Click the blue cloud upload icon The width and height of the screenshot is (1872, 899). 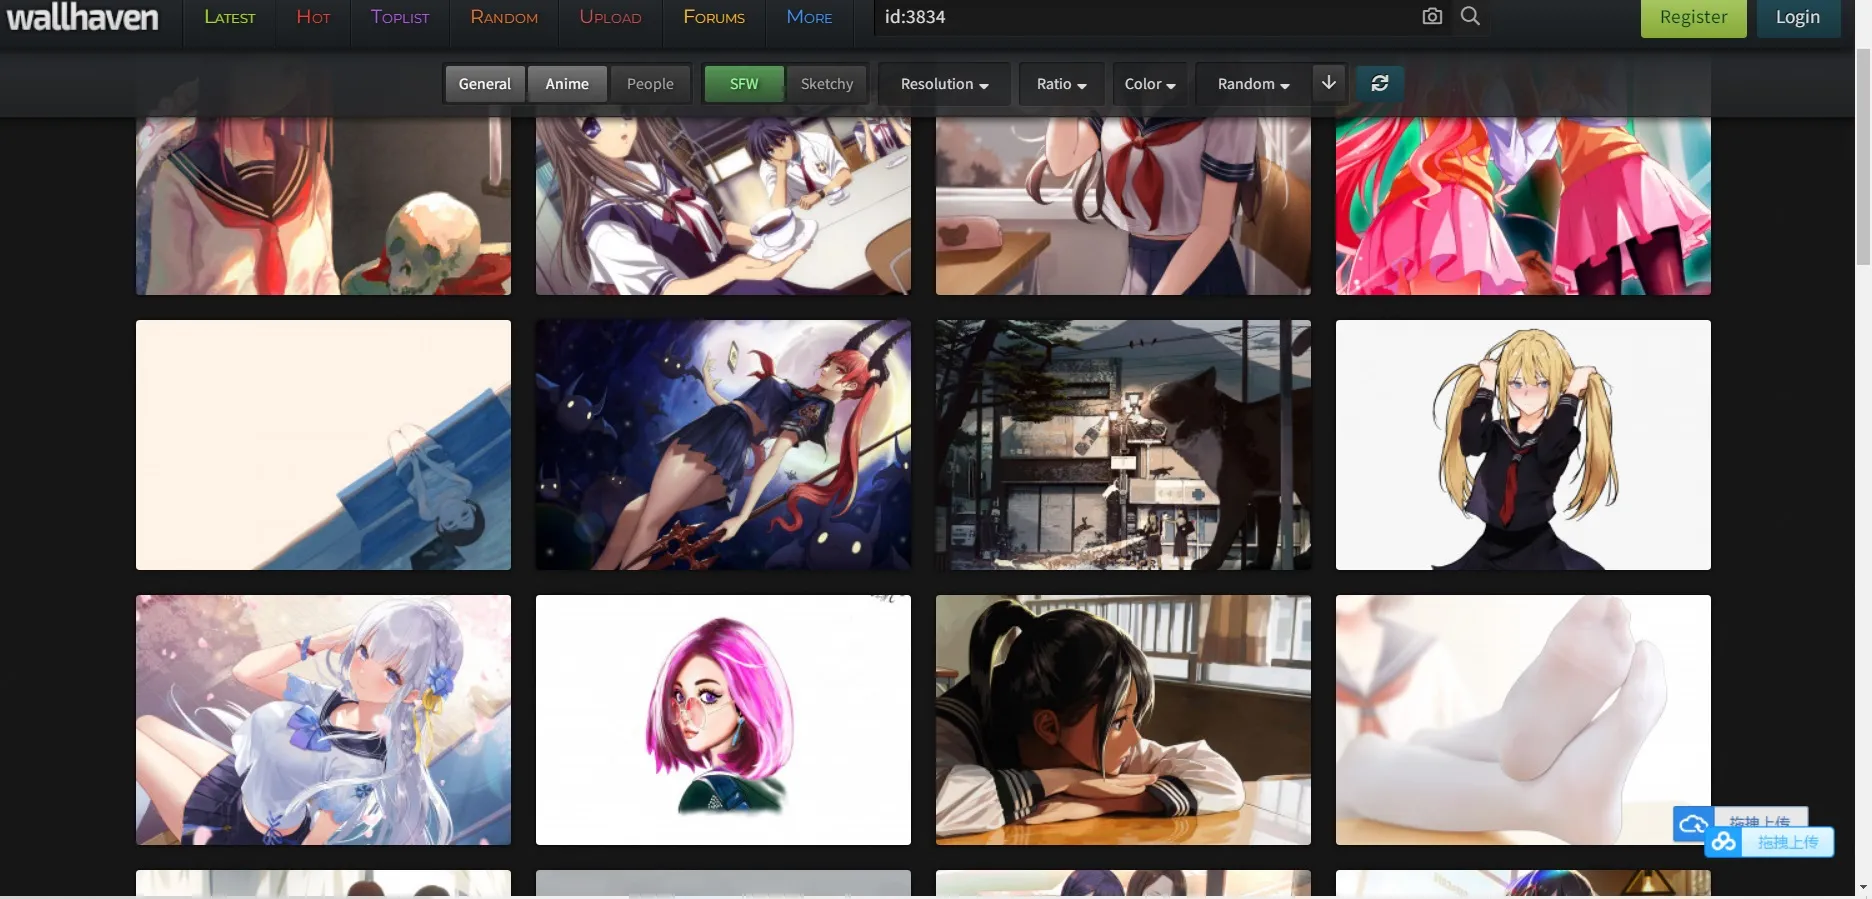click(x=1693, y=824)
